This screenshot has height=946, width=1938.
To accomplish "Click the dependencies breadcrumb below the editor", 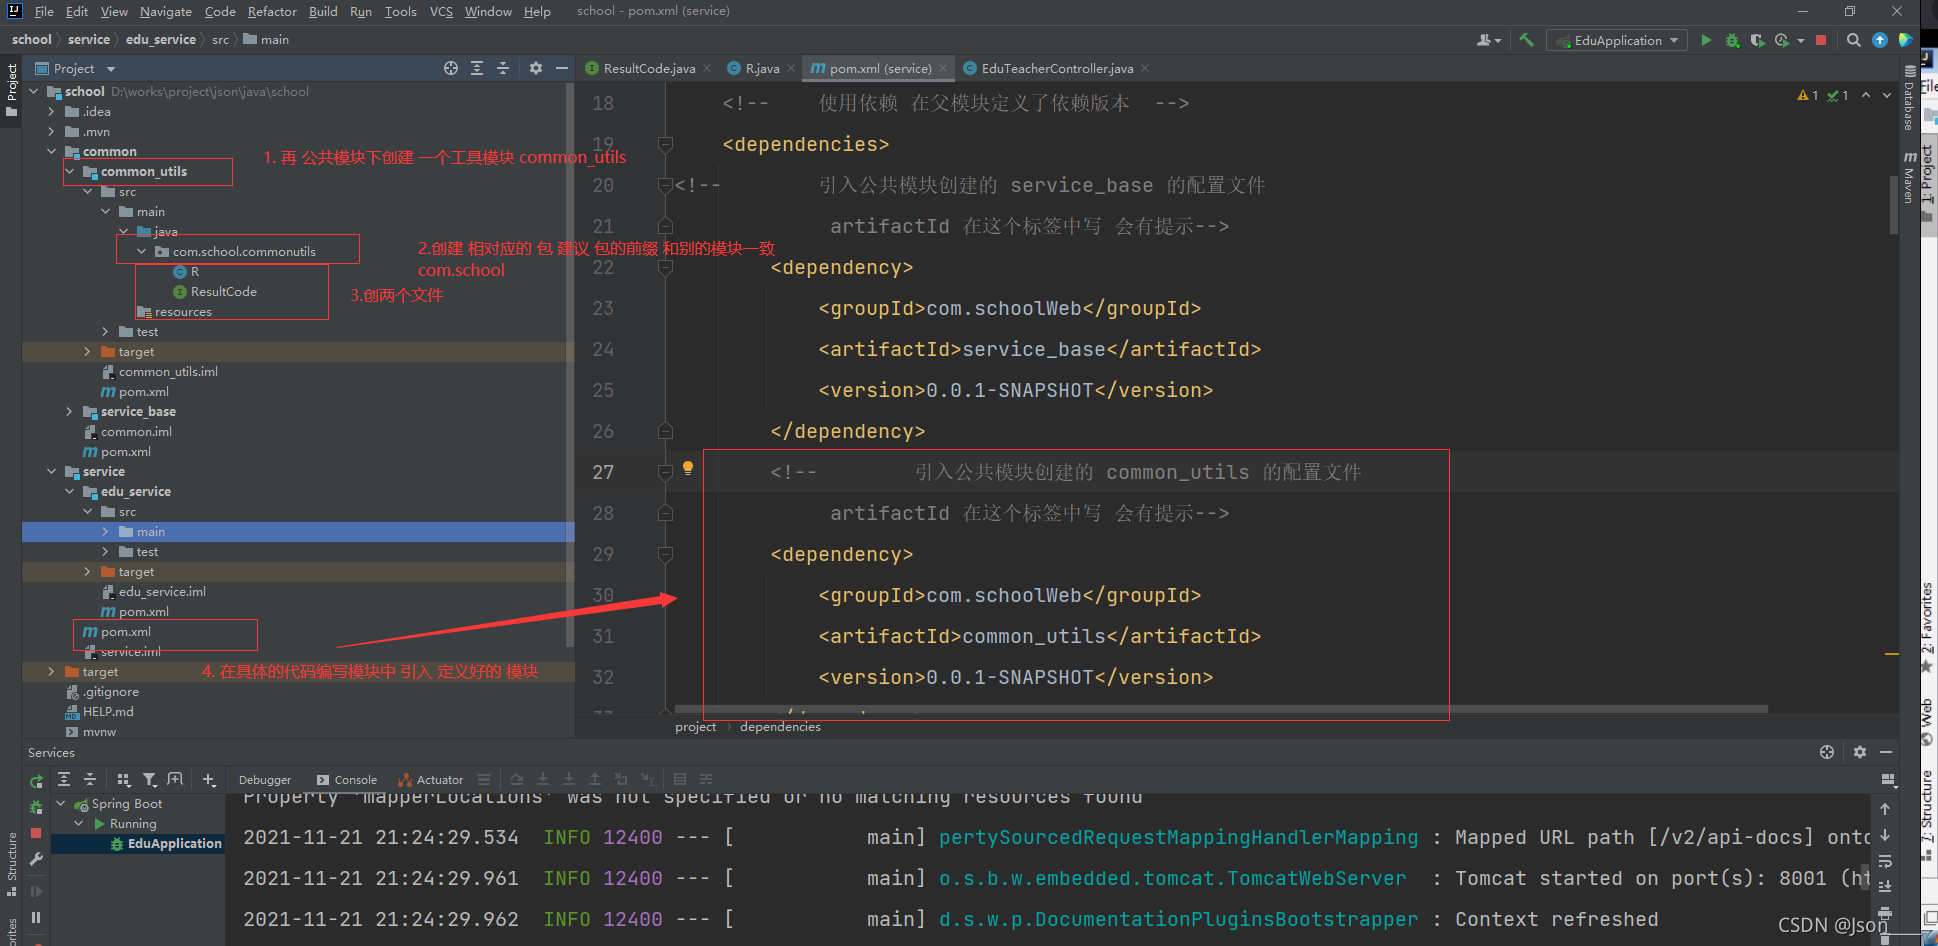I will 780,726.
